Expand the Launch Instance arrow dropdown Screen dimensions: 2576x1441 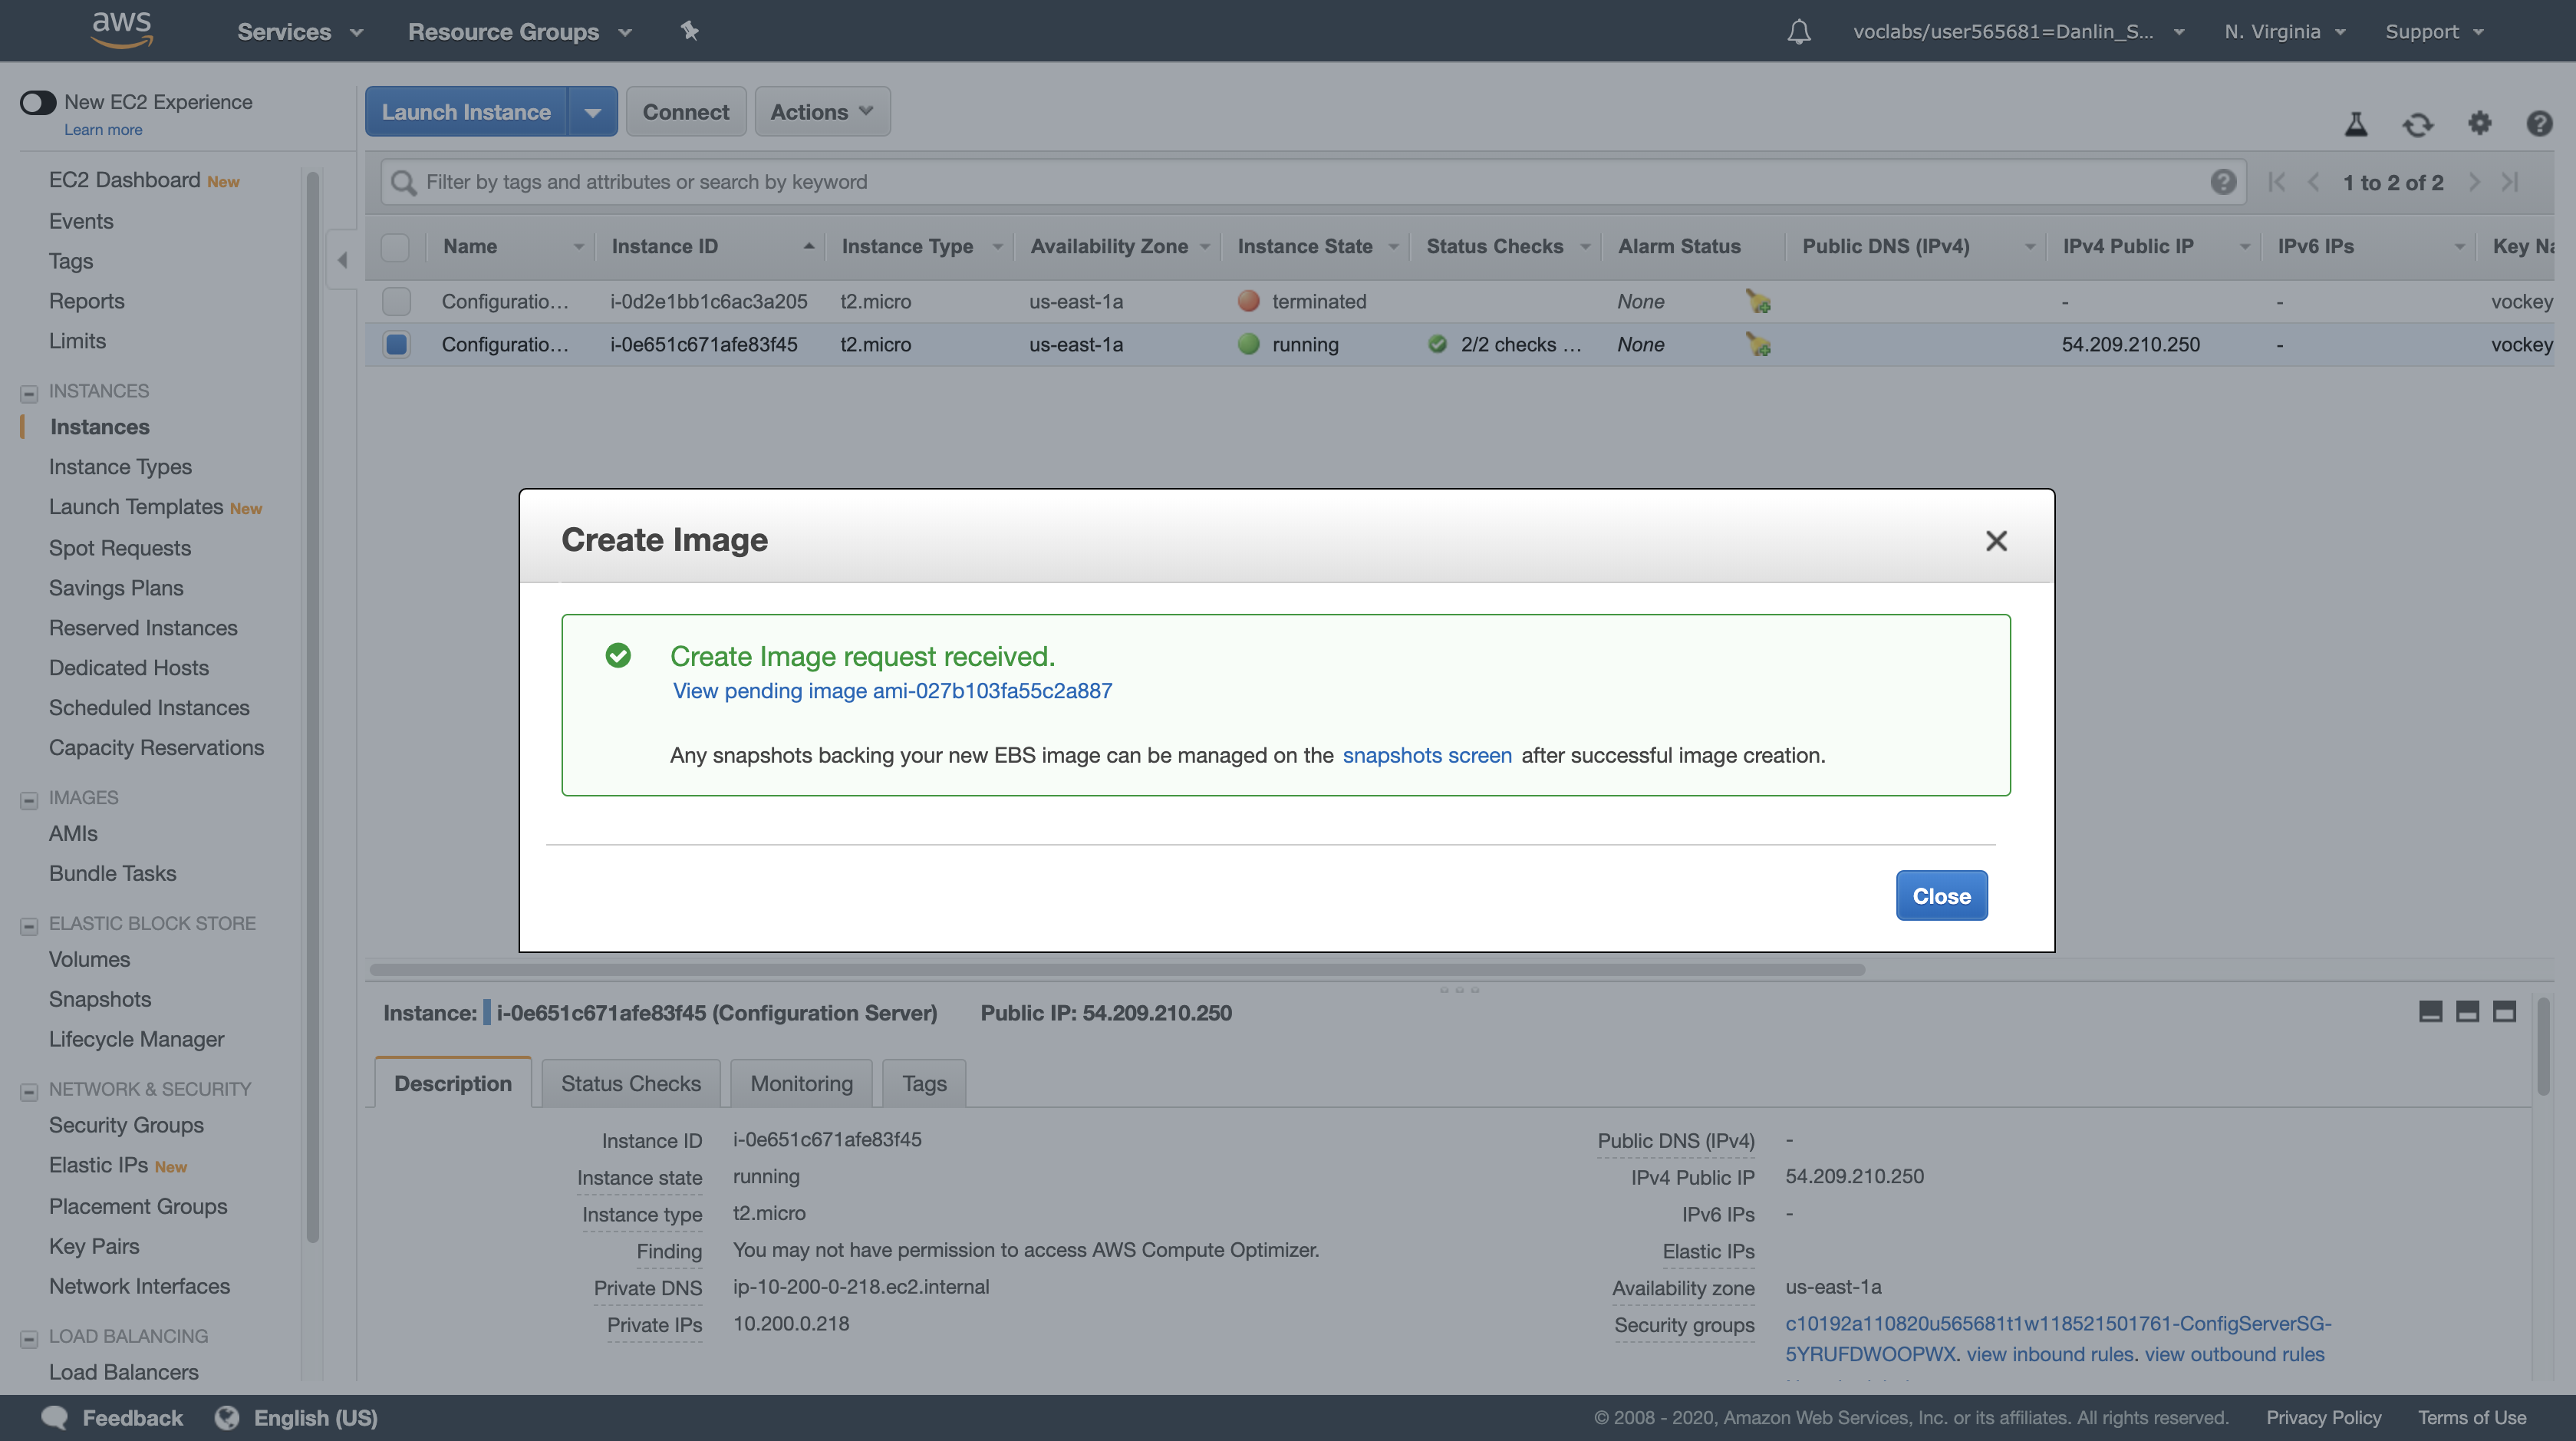(x=592, y=112)
